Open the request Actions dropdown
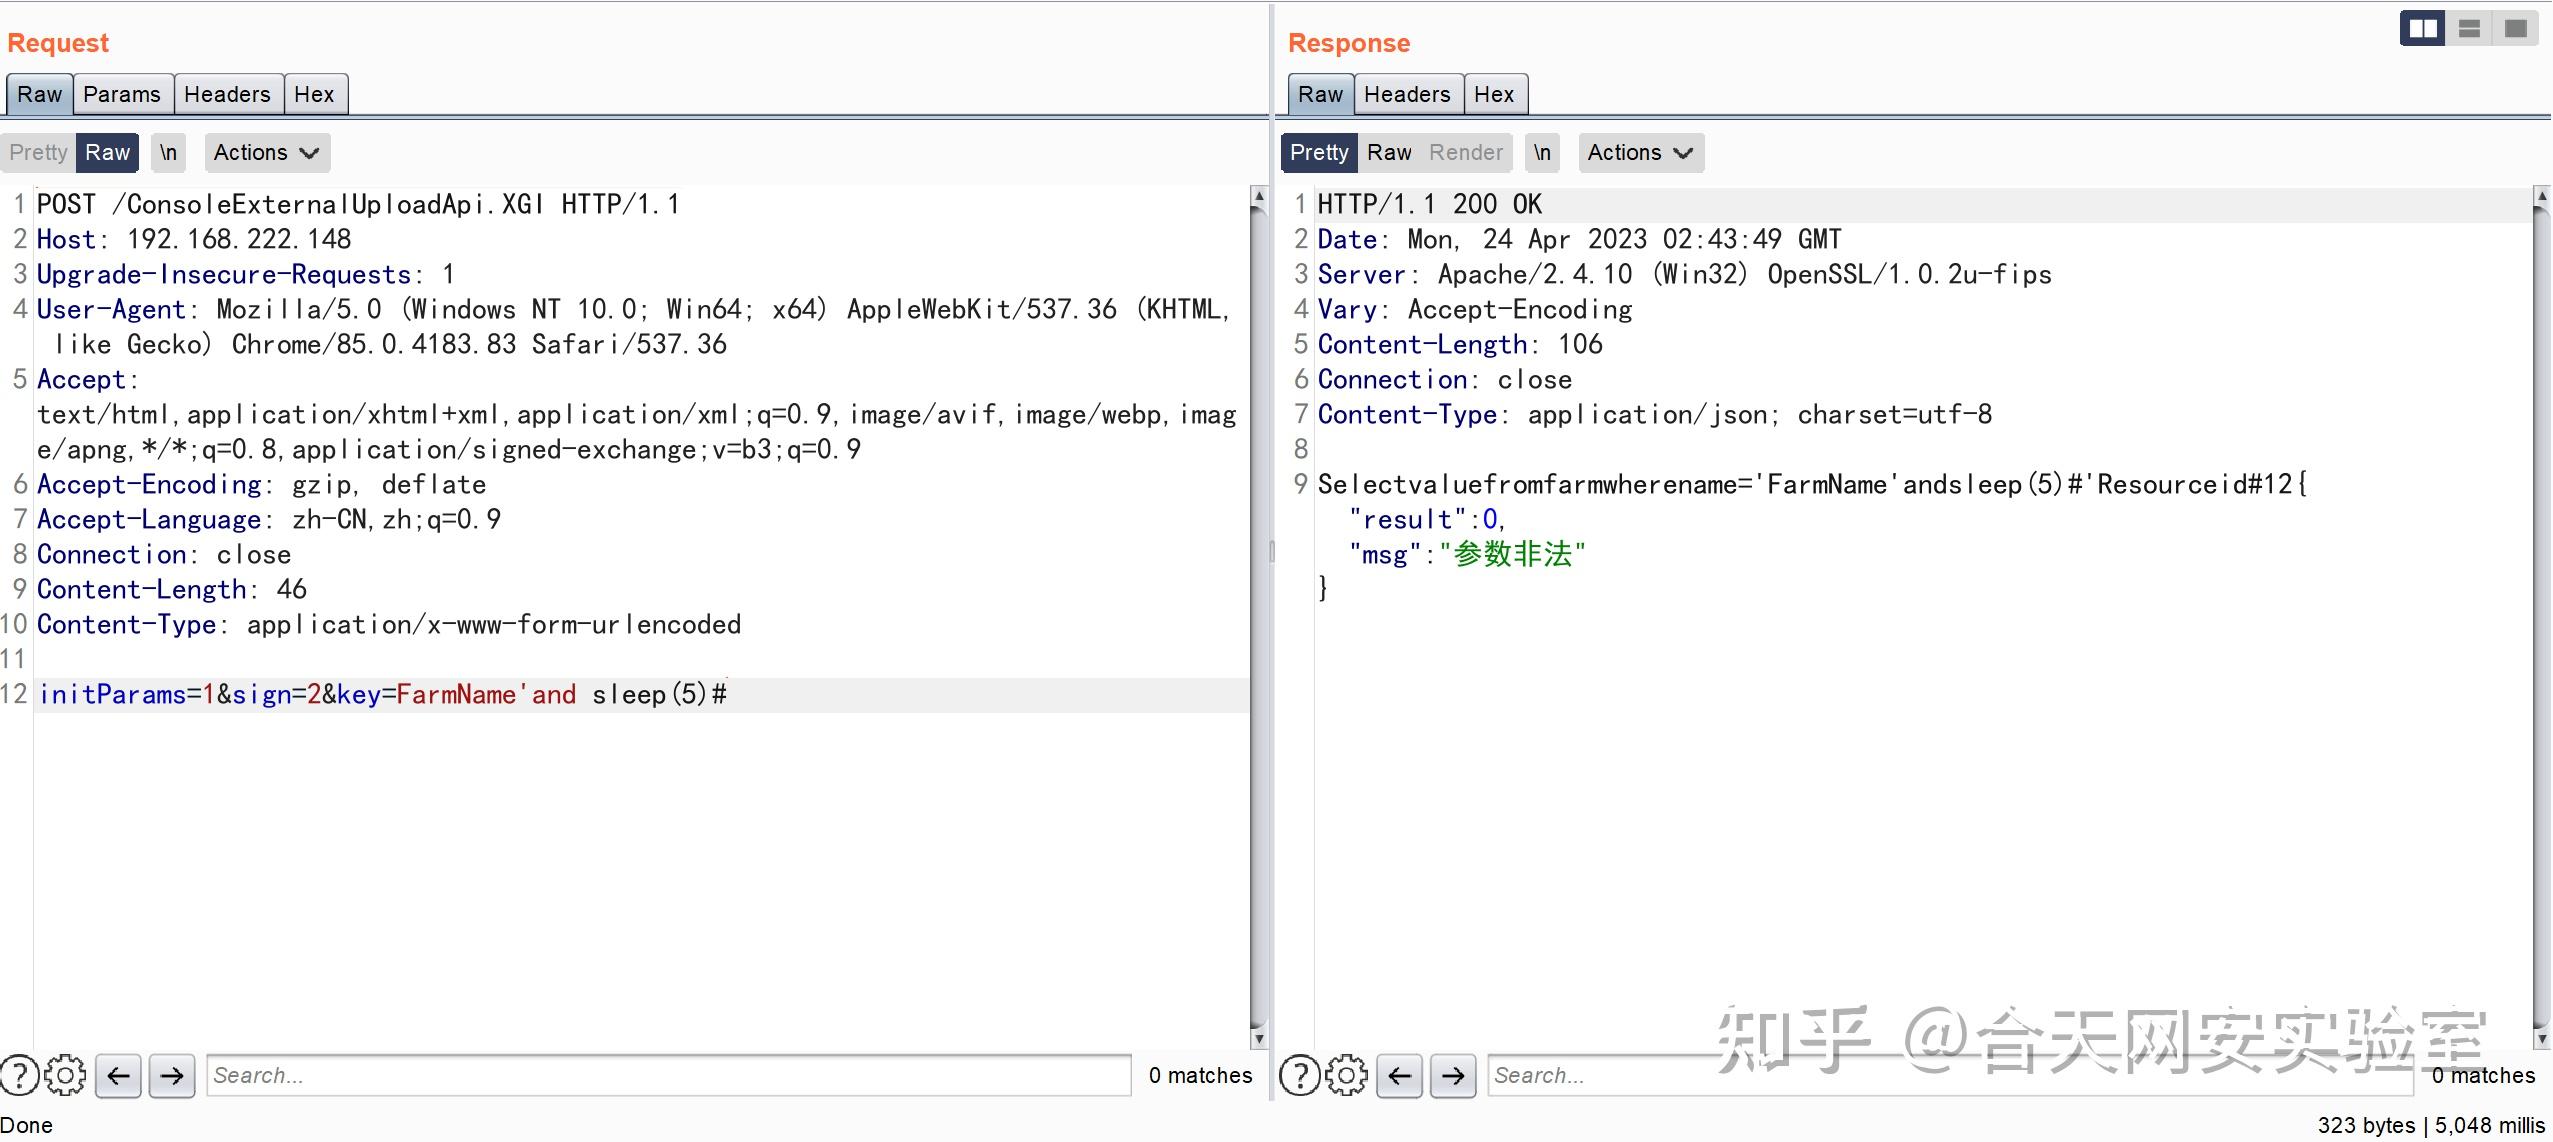2553x1142 pixels. coord(266,152)
